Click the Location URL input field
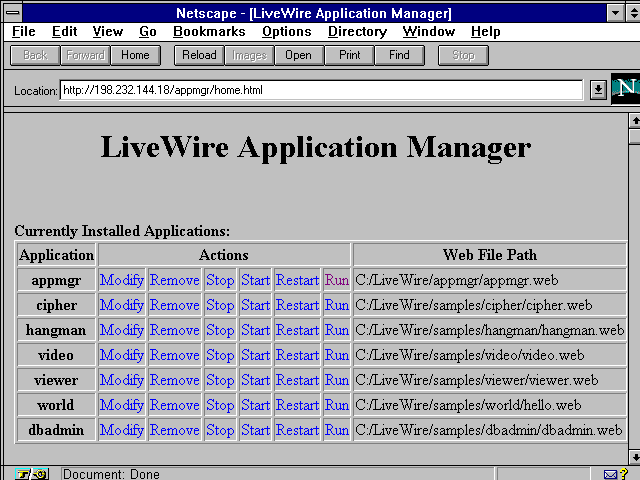 point(320,90)
